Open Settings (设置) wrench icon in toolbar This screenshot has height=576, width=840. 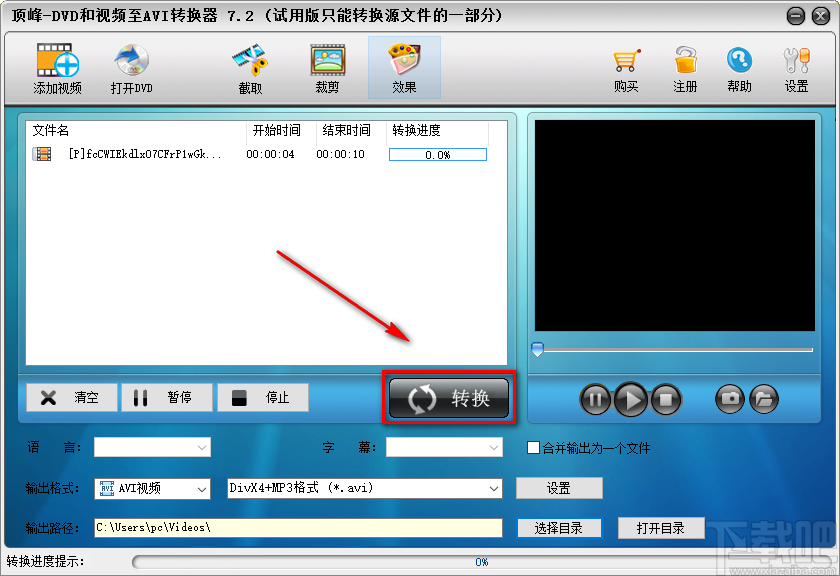click(x=796, y=69)
